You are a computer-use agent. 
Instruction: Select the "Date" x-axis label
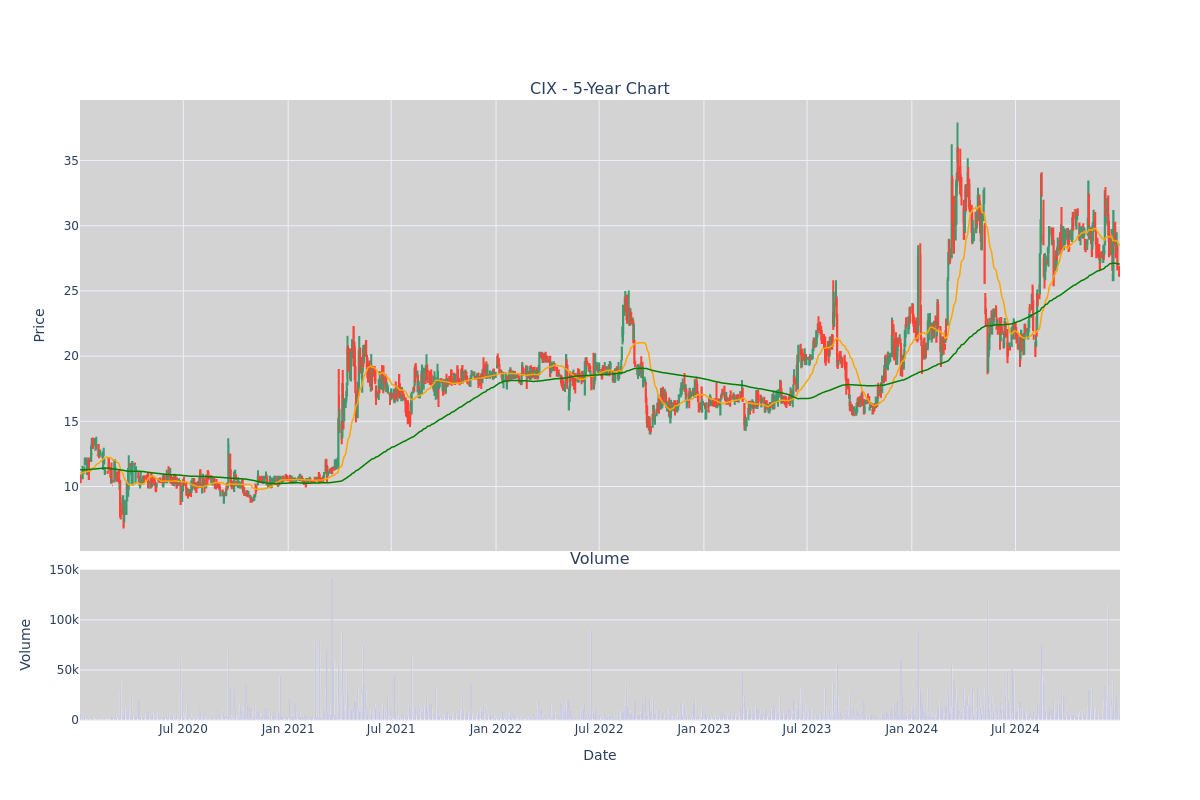[600, 756]
